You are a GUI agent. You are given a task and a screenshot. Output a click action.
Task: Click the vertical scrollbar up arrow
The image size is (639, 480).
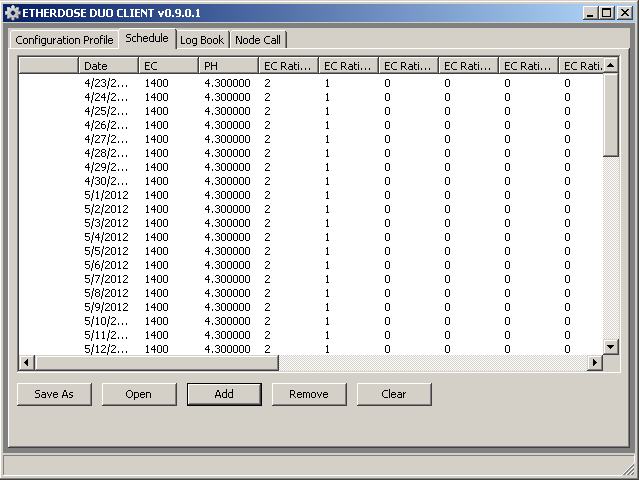tap(610, 65)
